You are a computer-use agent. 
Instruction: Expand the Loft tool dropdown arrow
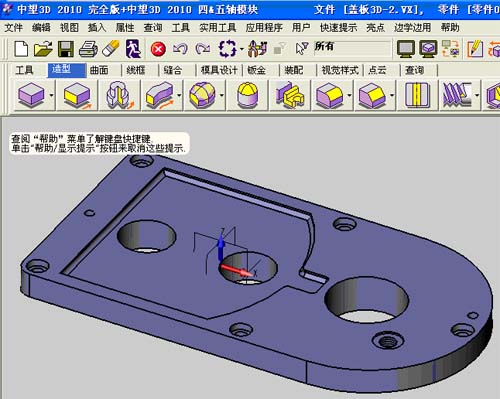222,96
